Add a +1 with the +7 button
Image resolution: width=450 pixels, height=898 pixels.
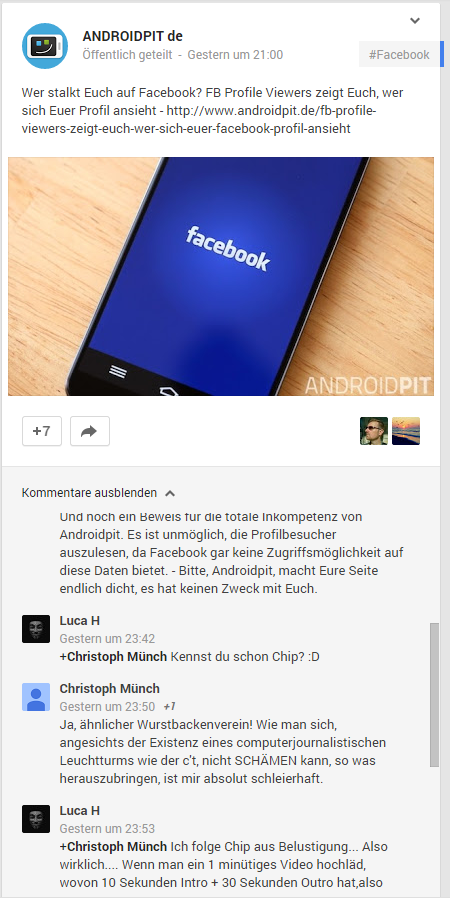[42, 431]
